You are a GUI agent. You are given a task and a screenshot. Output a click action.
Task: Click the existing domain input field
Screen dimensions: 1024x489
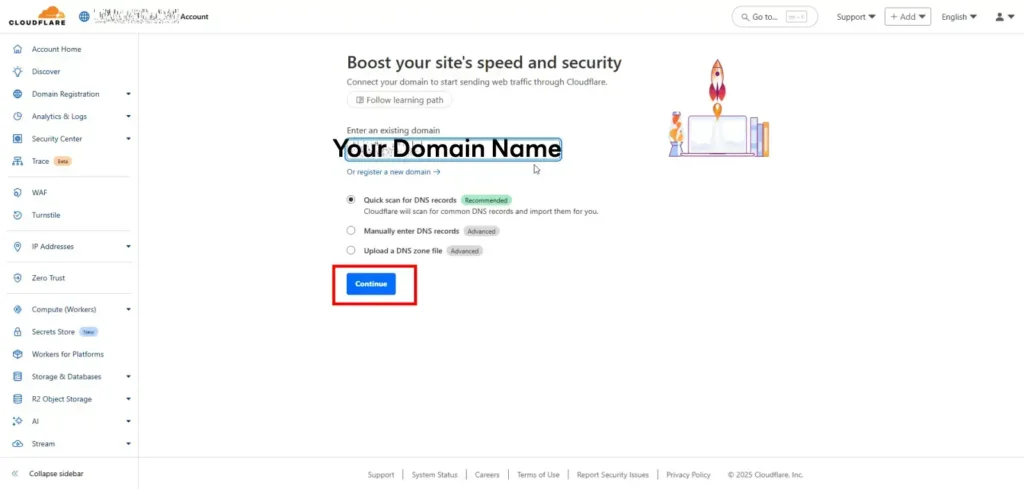point(453,150)
